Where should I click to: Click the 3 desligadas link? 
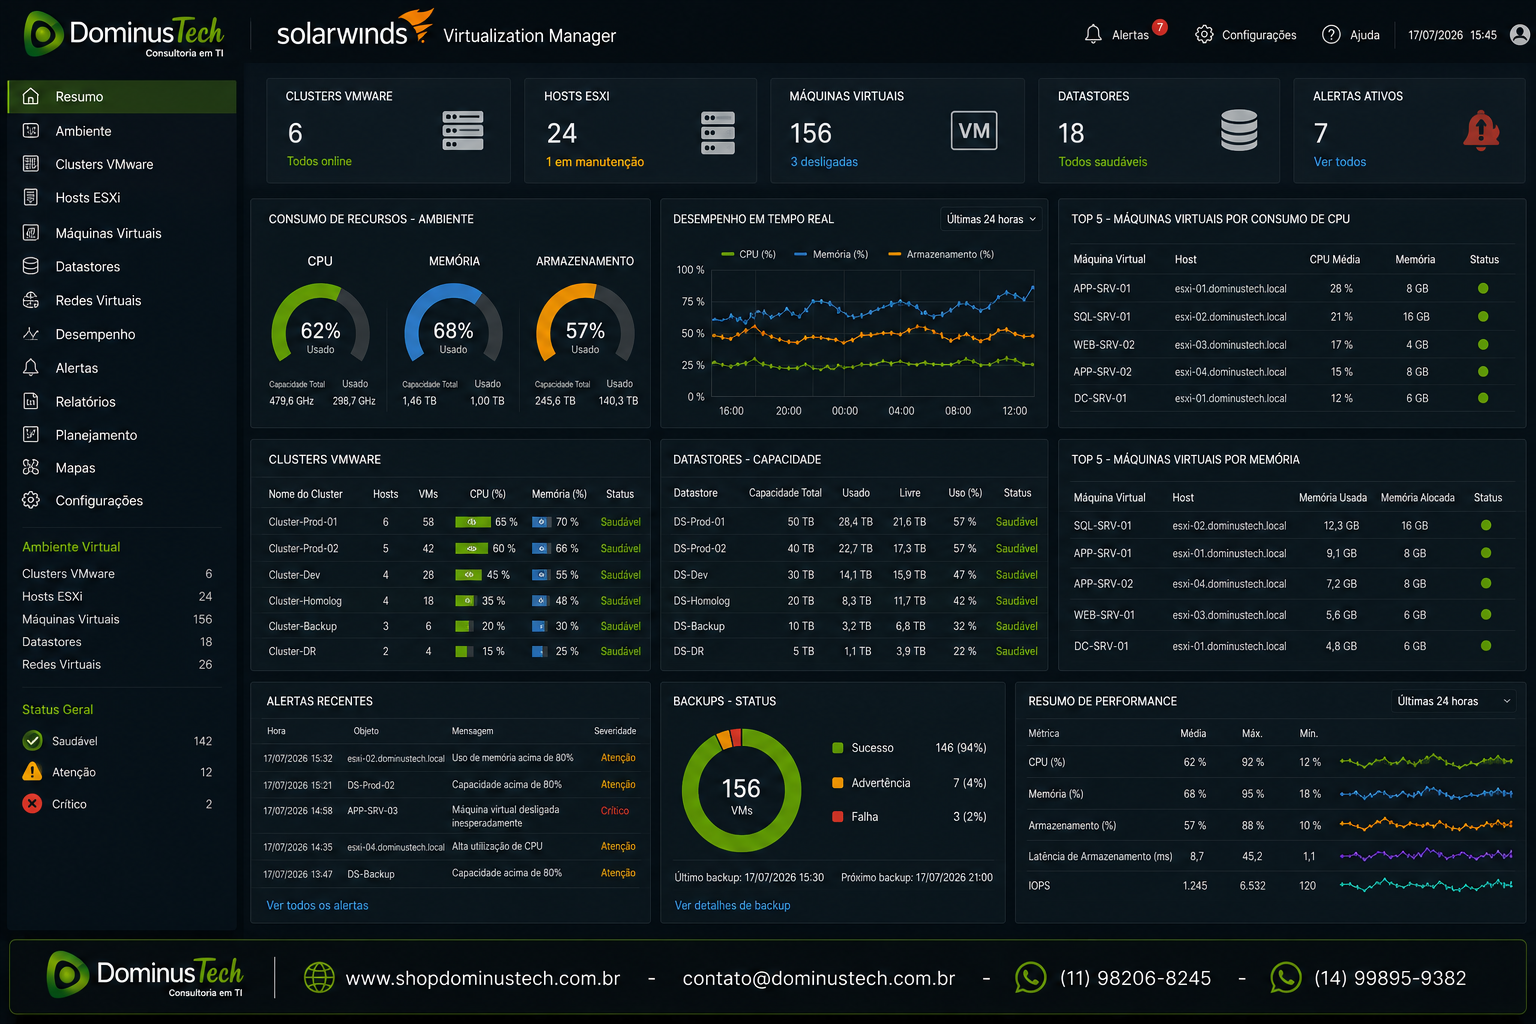tap(824, 162)
